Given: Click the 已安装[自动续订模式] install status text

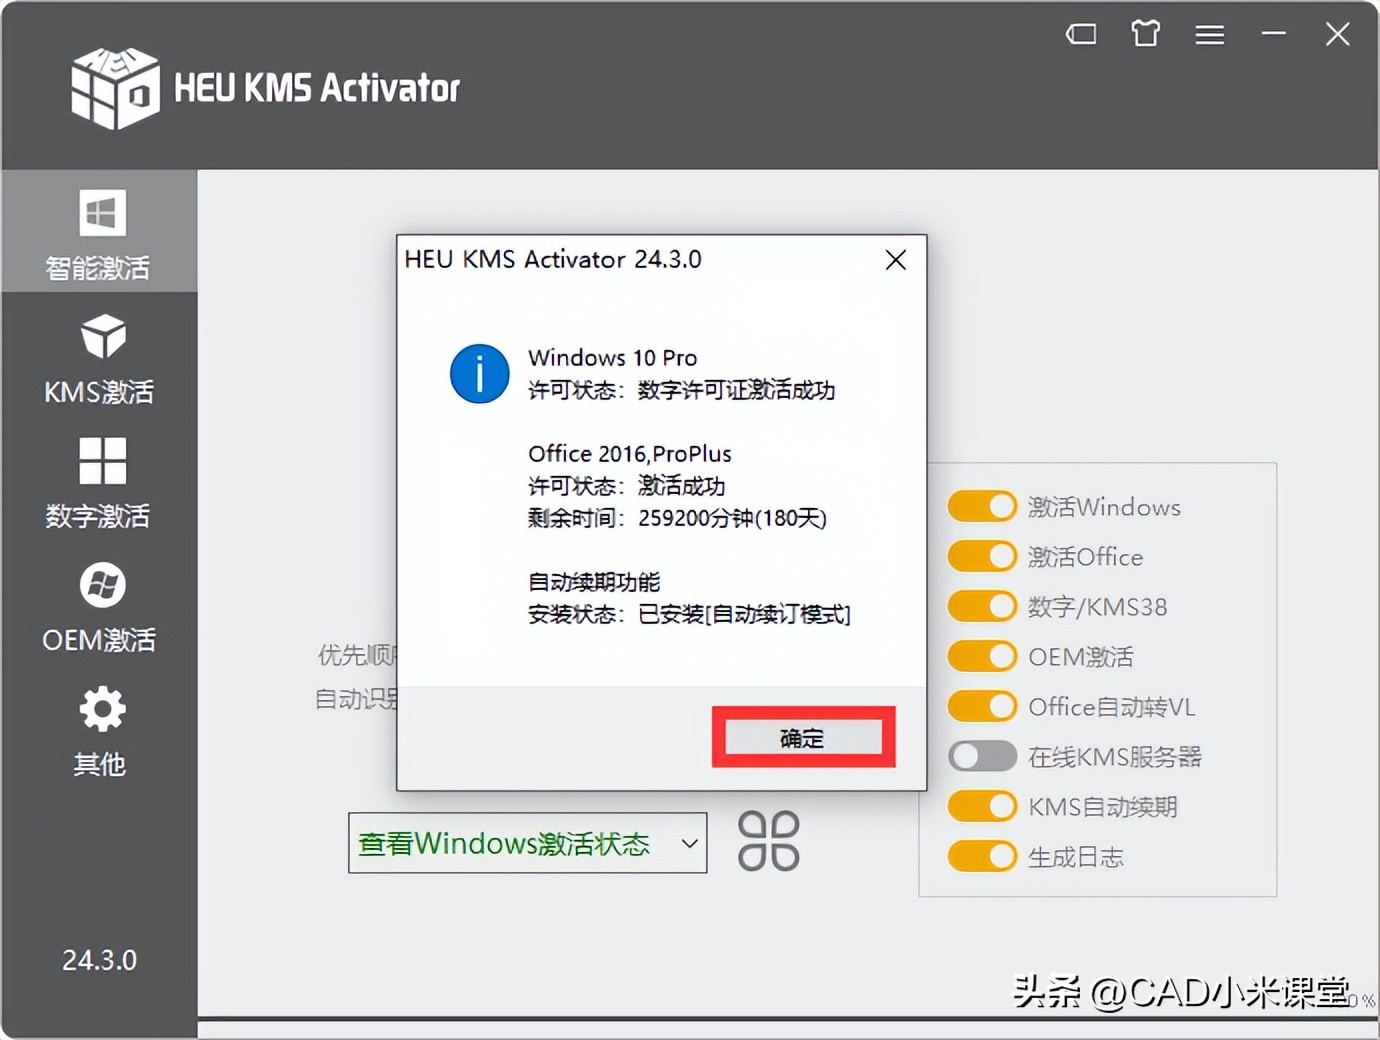Looking at the screenshot, I should click(x=745, y=614).
